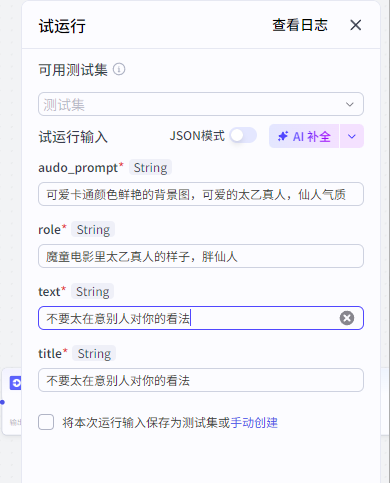Check the save run input as 测试集 checkbox

(x=46, y=422)
